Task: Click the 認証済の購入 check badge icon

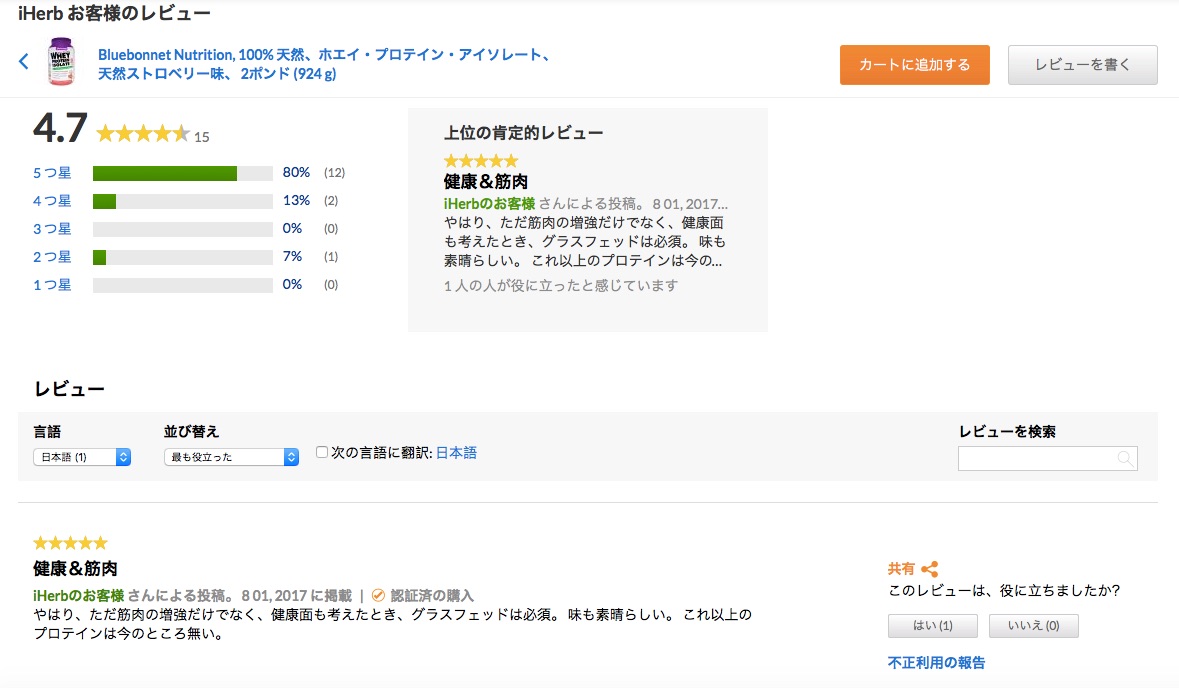Action: tap(378, 596)
